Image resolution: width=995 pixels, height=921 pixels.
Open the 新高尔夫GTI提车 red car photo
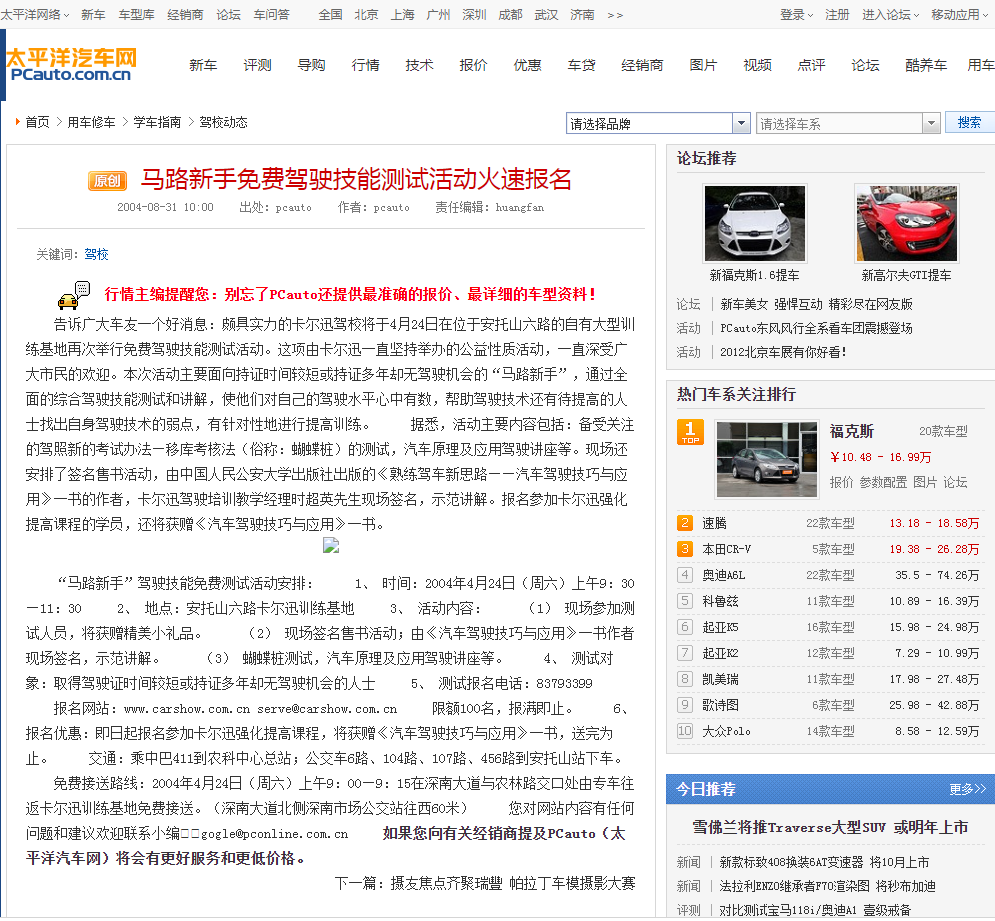pos(906,224)
